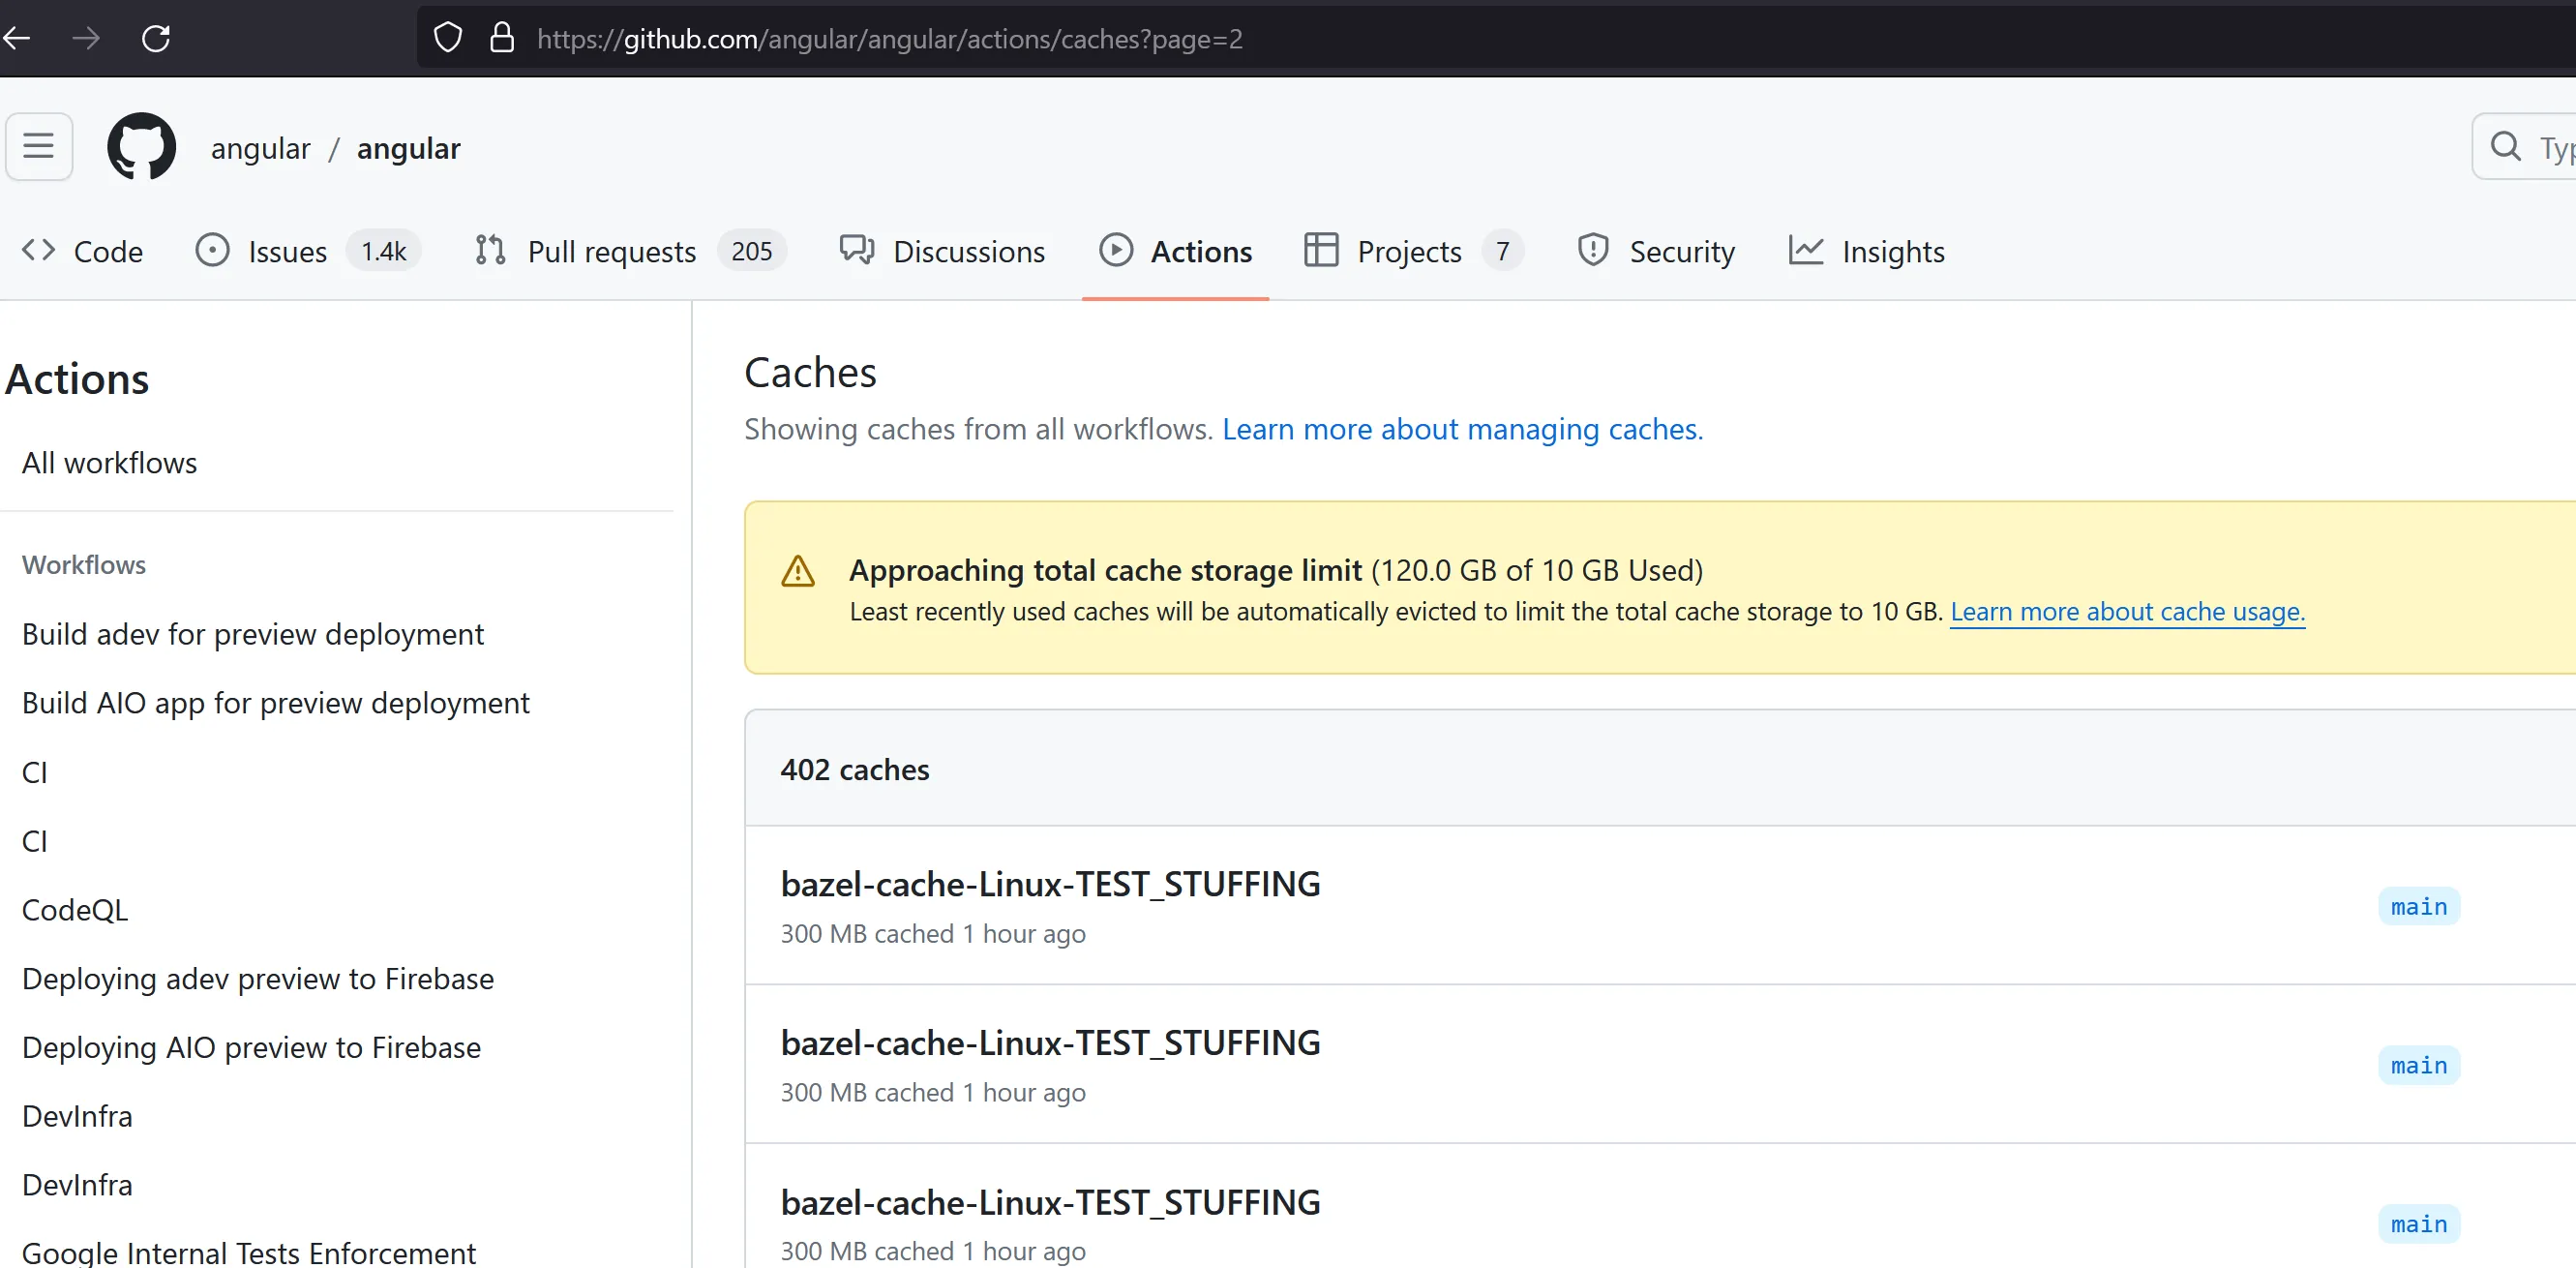The height and width of the screenshot is (1268, 2576).
Task: Open Learn more about managing caches link
Action: point(1462,429)
